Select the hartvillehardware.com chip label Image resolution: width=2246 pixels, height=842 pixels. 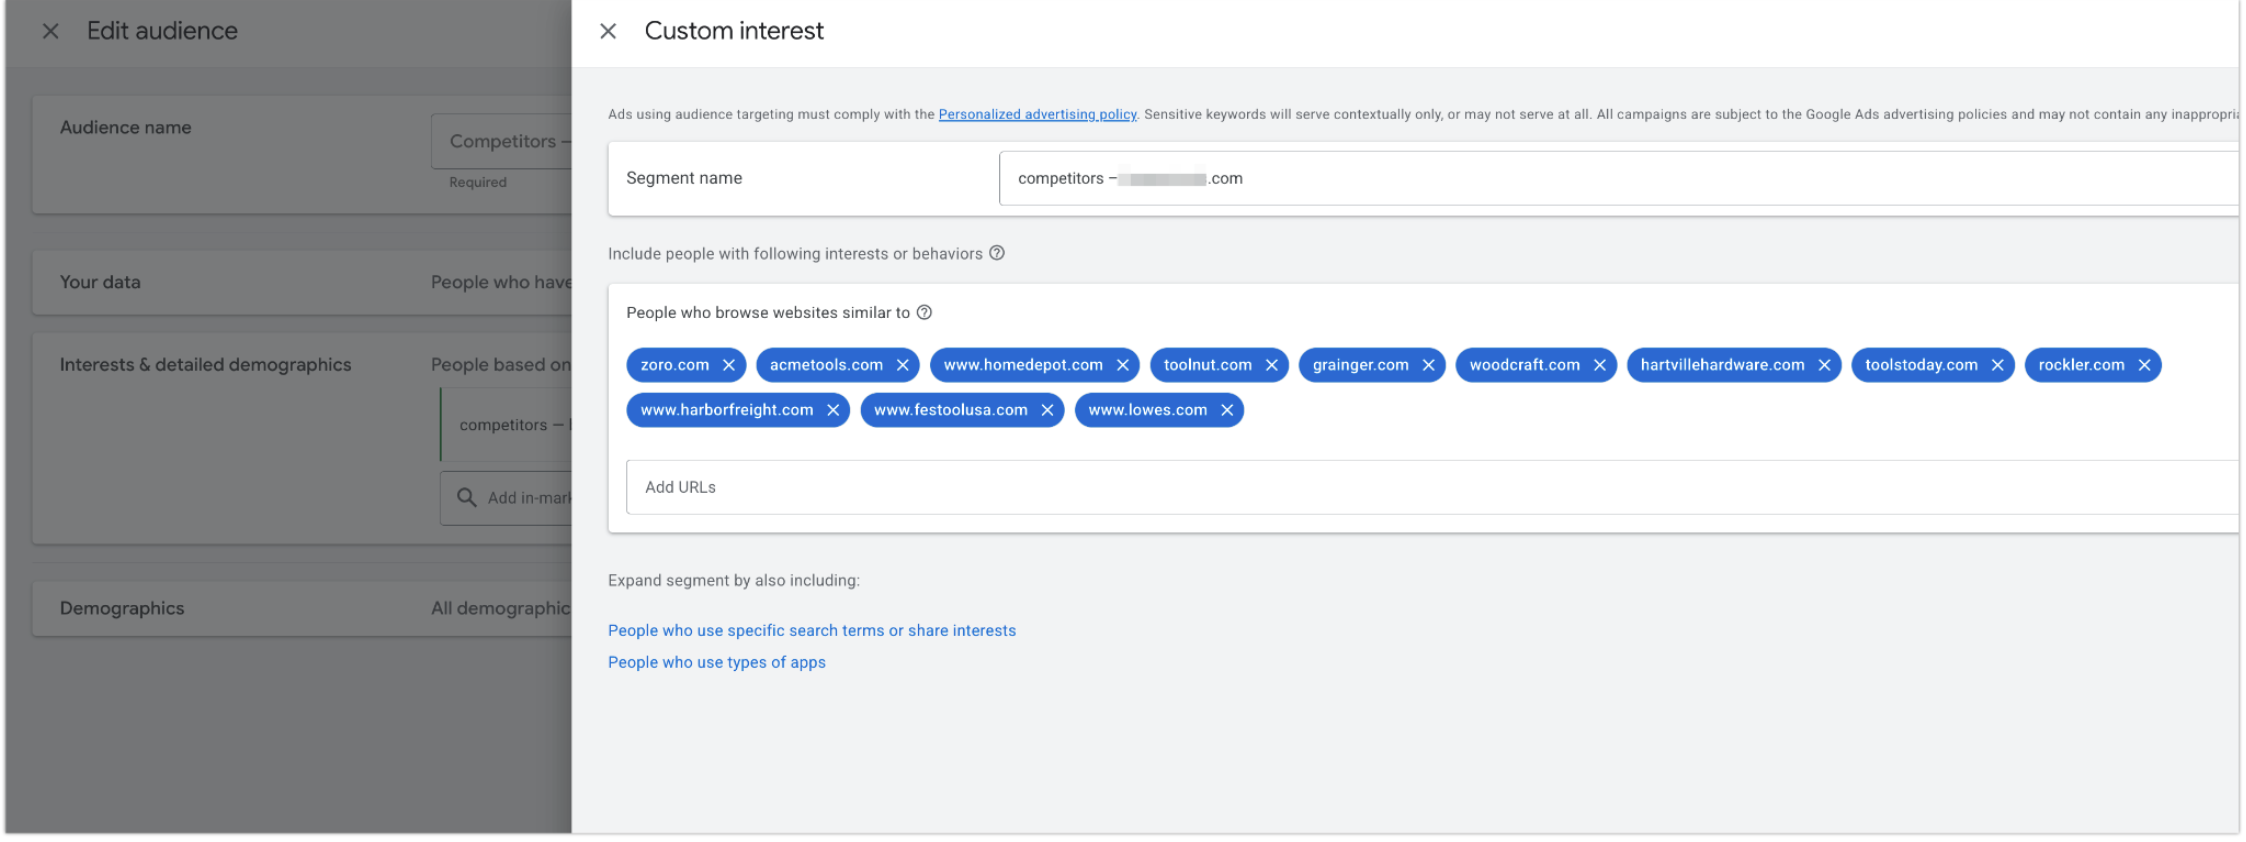(x=1723, y=365)
